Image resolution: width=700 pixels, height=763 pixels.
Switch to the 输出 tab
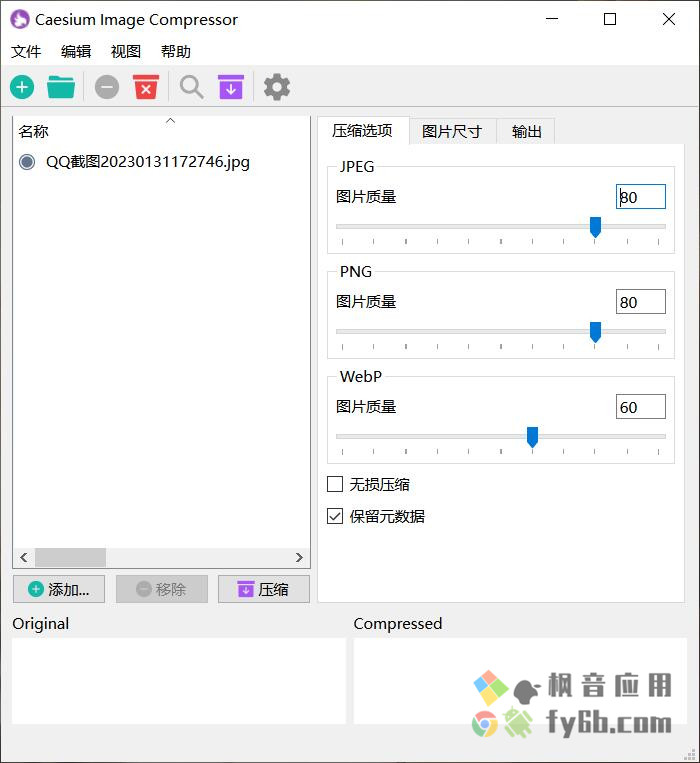point(526,131)
